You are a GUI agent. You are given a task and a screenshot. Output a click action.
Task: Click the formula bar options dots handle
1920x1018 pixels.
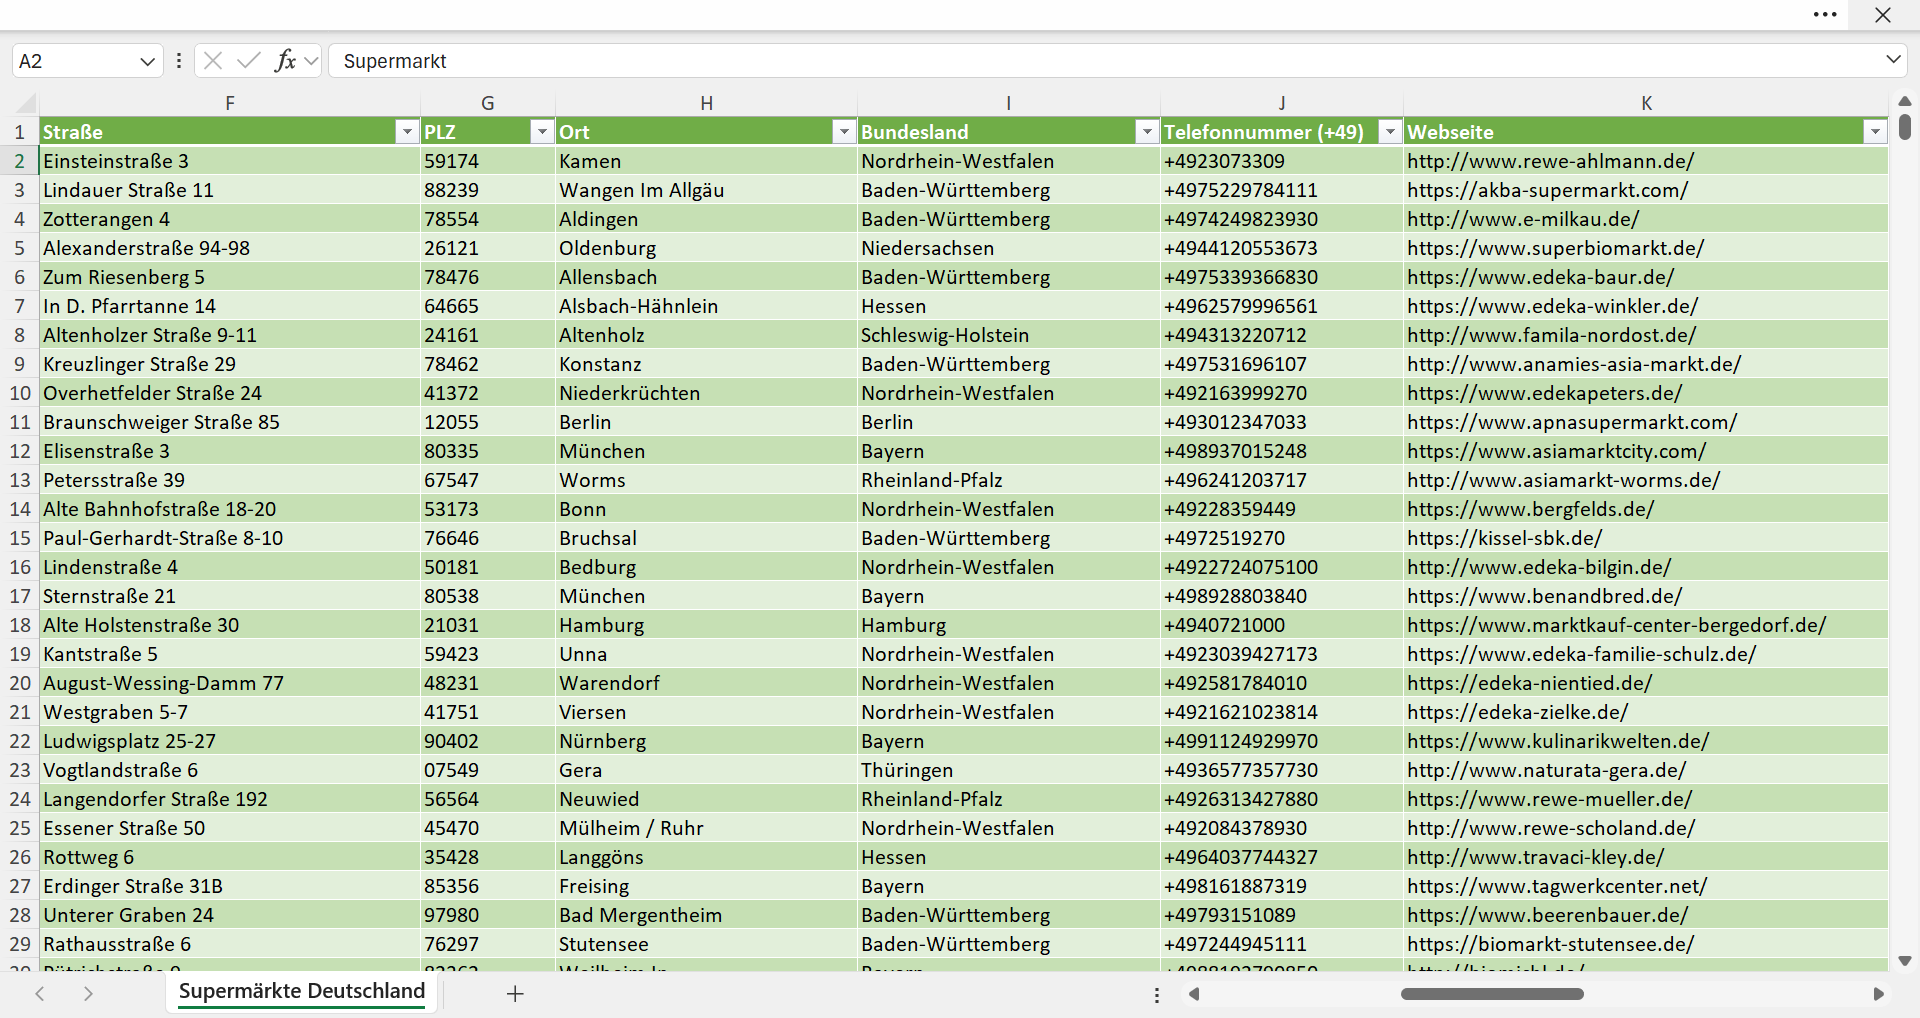coord(179,61)
